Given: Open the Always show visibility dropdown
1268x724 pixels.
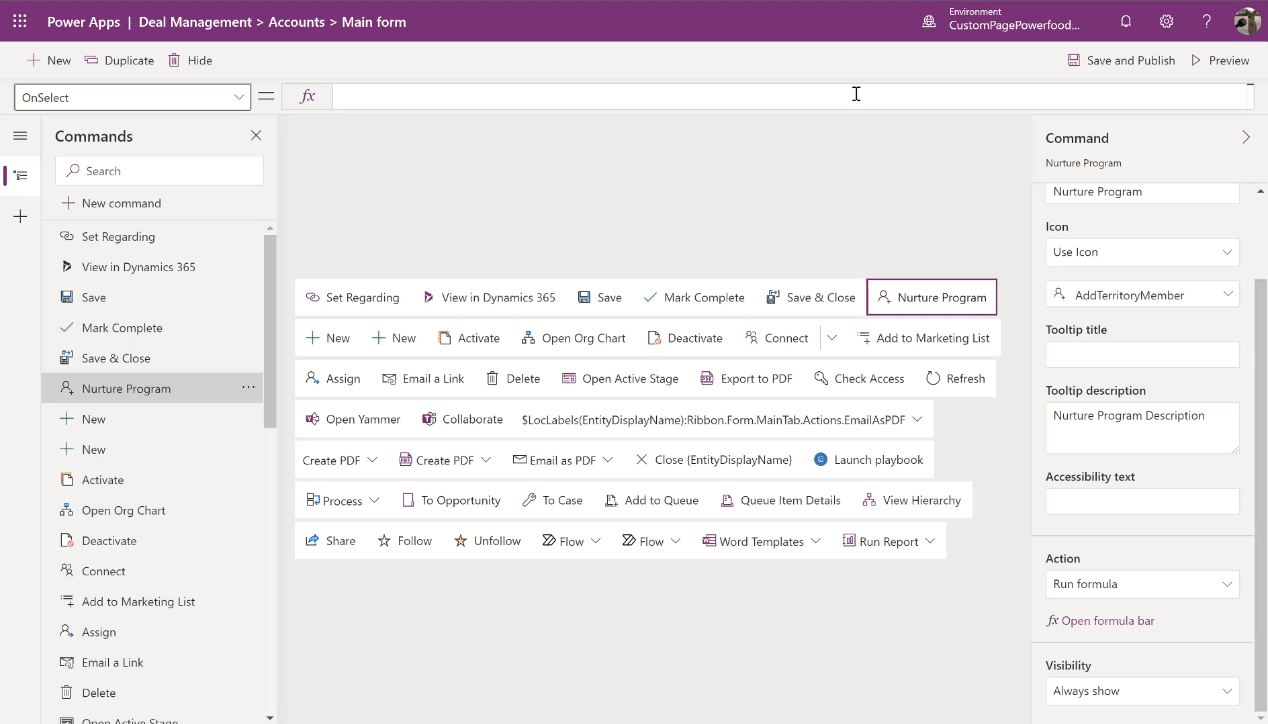Looking at the screenshot, I should click(1142, 691).
